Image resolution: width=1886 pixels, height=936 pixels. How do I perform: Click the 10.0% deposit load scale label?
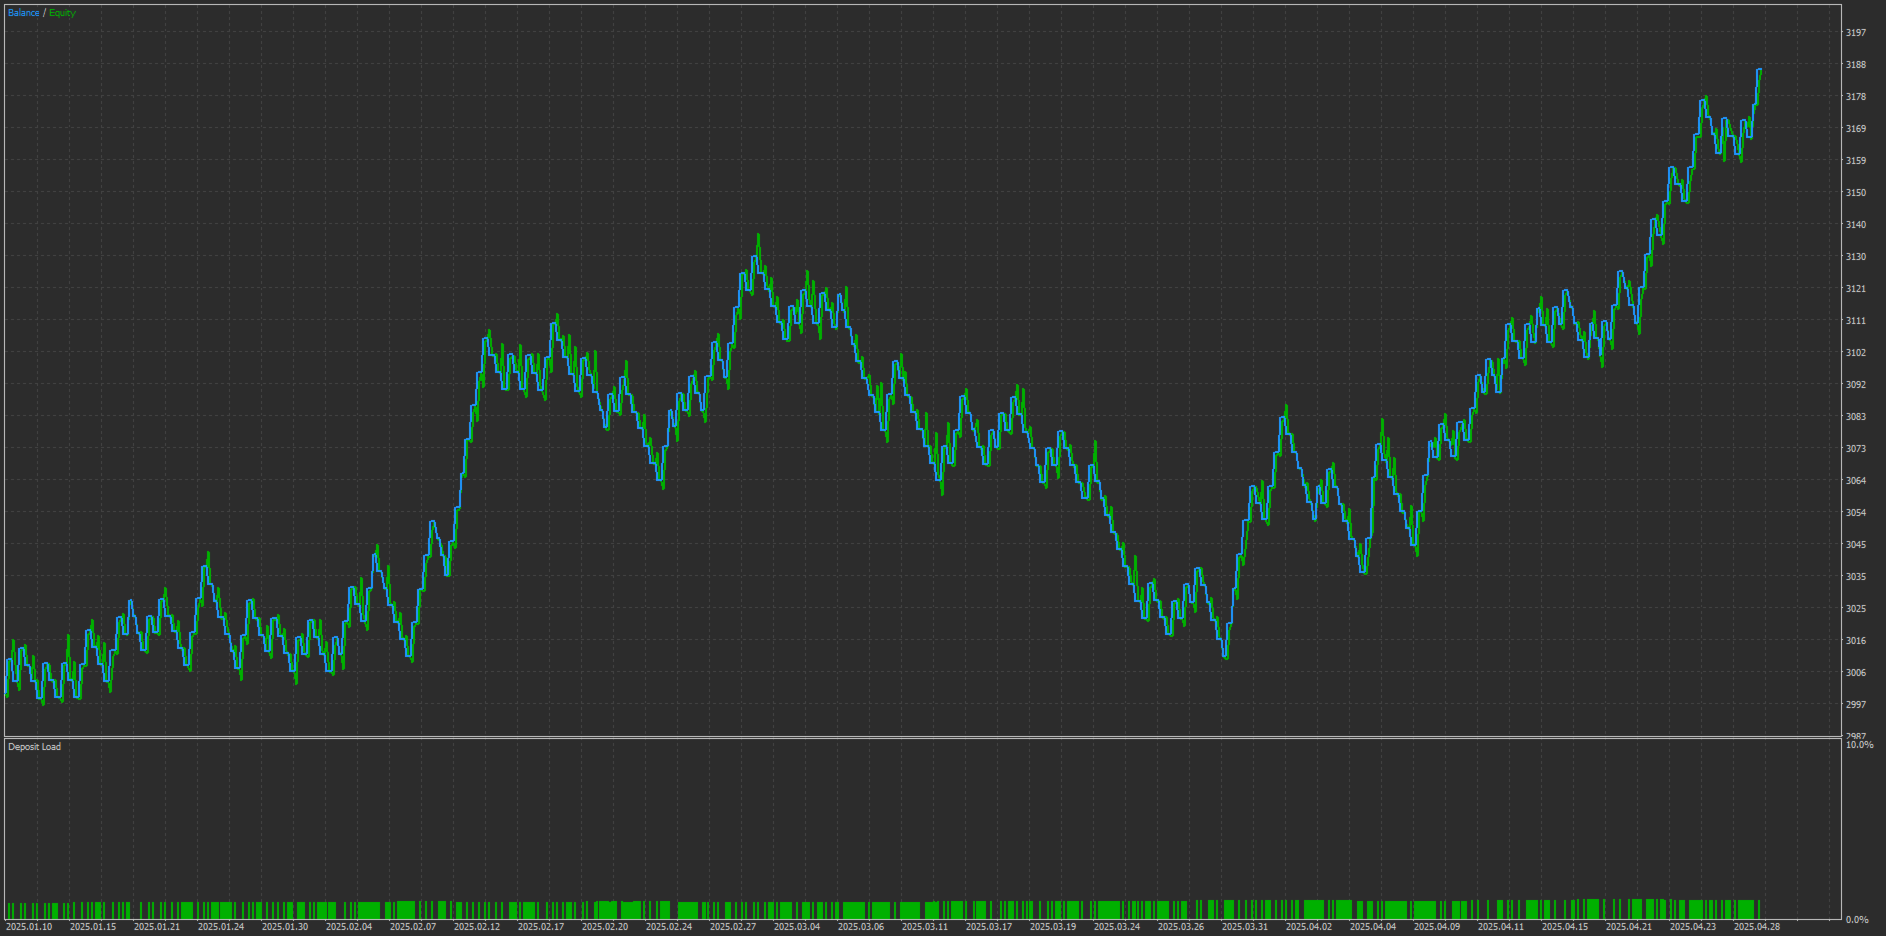tap(1859, 745)
